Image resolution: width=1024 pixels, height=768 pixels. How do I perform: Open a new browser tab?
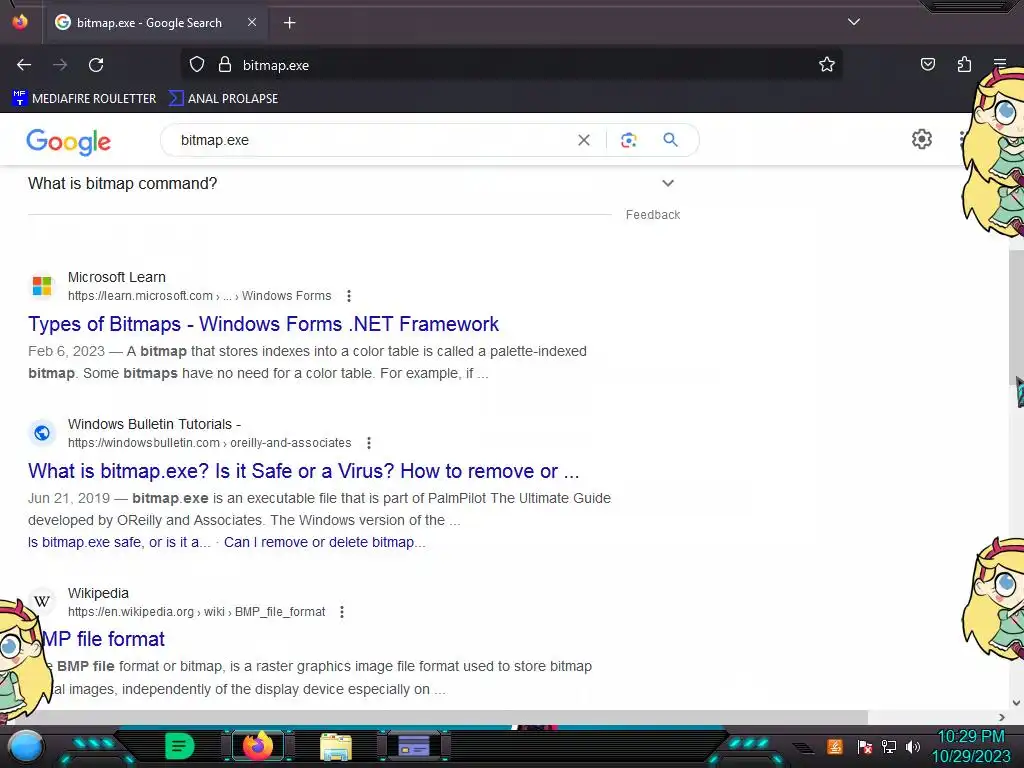click(x=289, y=23)
